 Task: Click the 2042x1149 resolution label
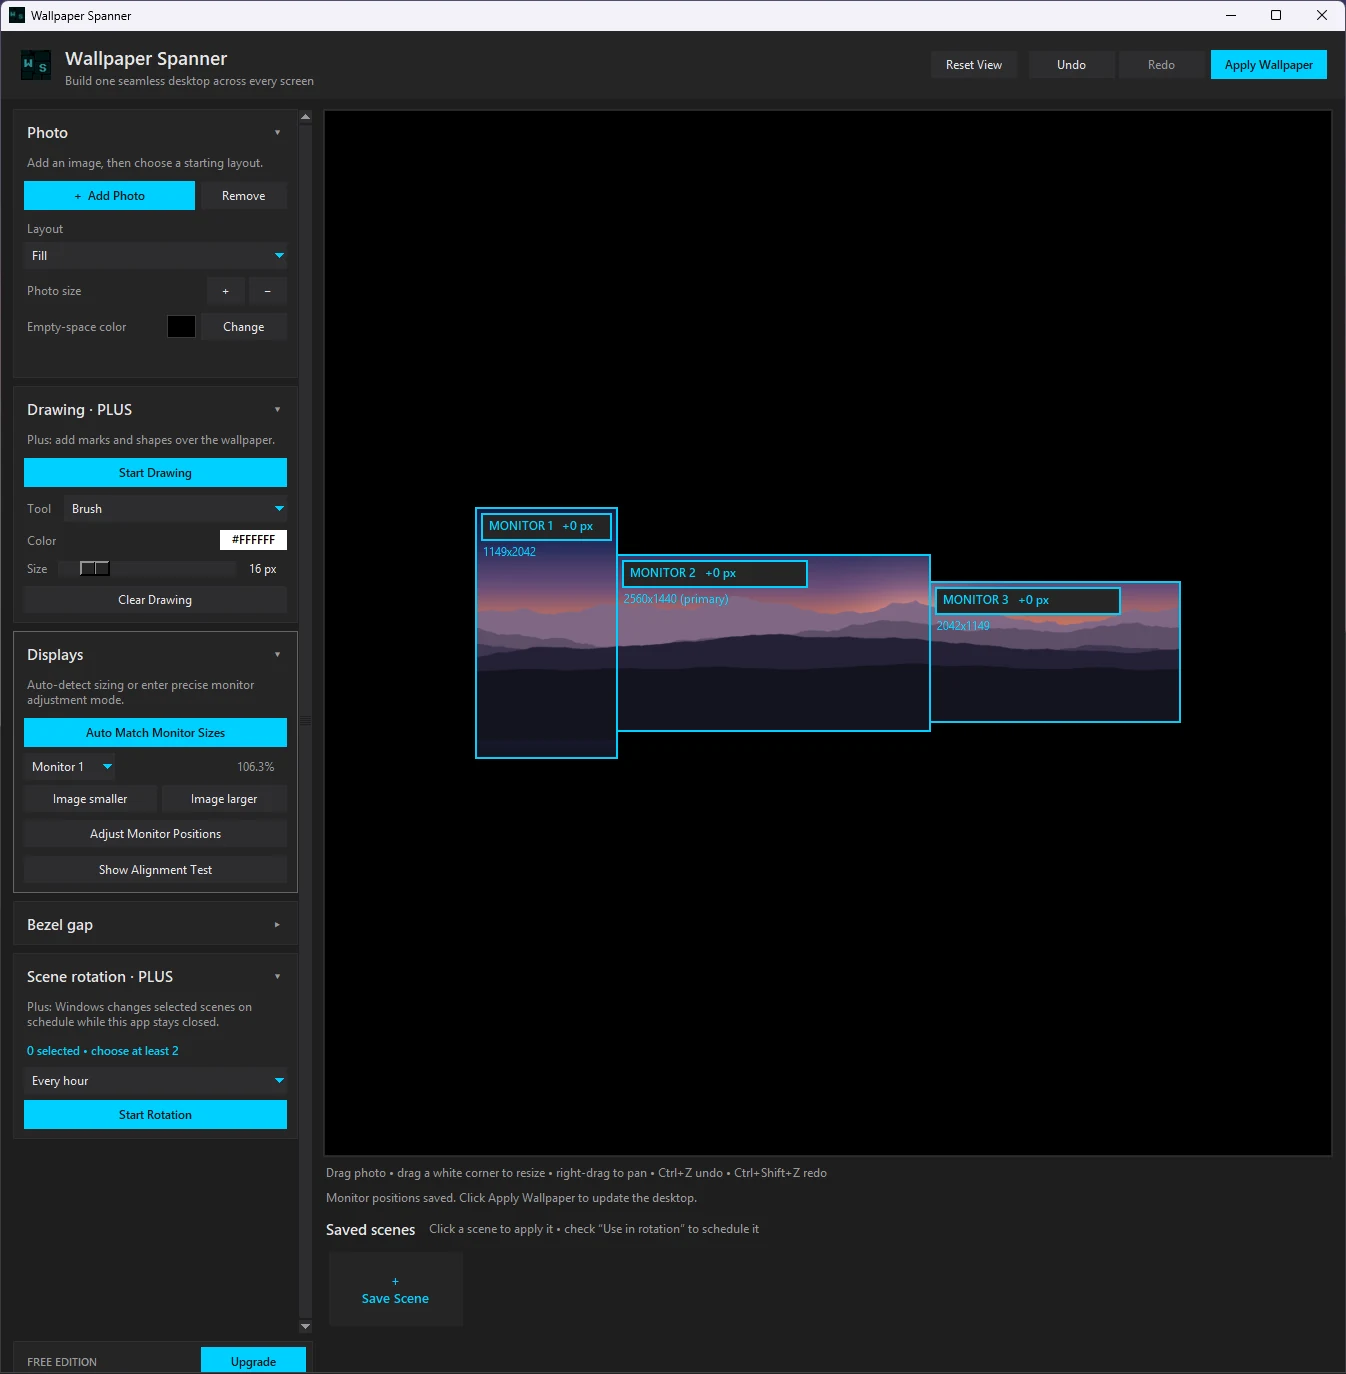(x=963, y=626)
